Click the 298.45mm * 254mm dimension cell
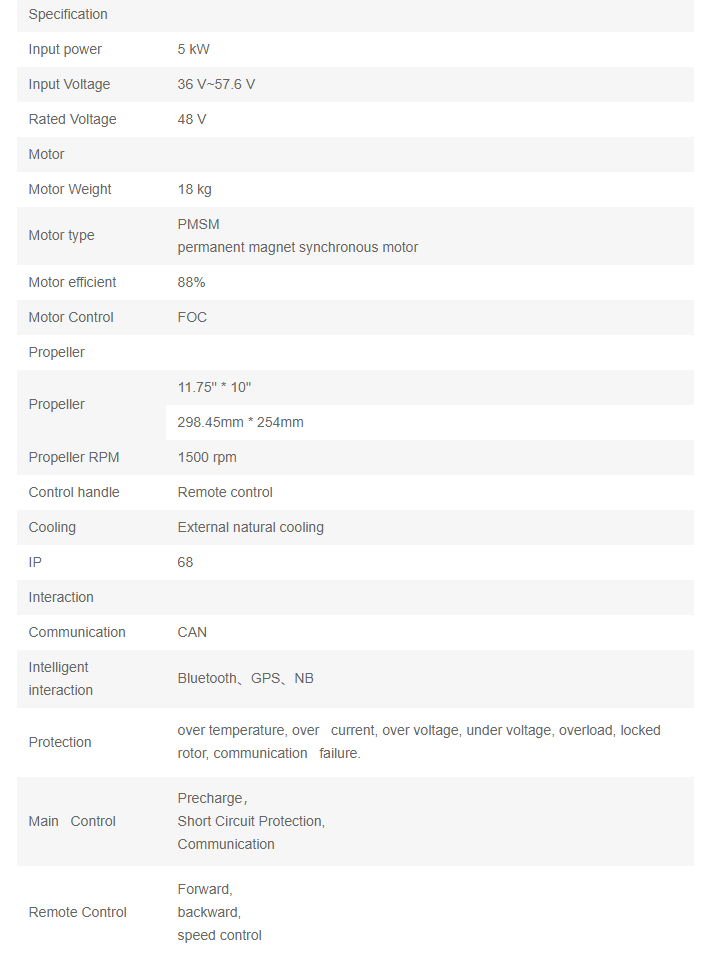 click(x=240, y=423)
